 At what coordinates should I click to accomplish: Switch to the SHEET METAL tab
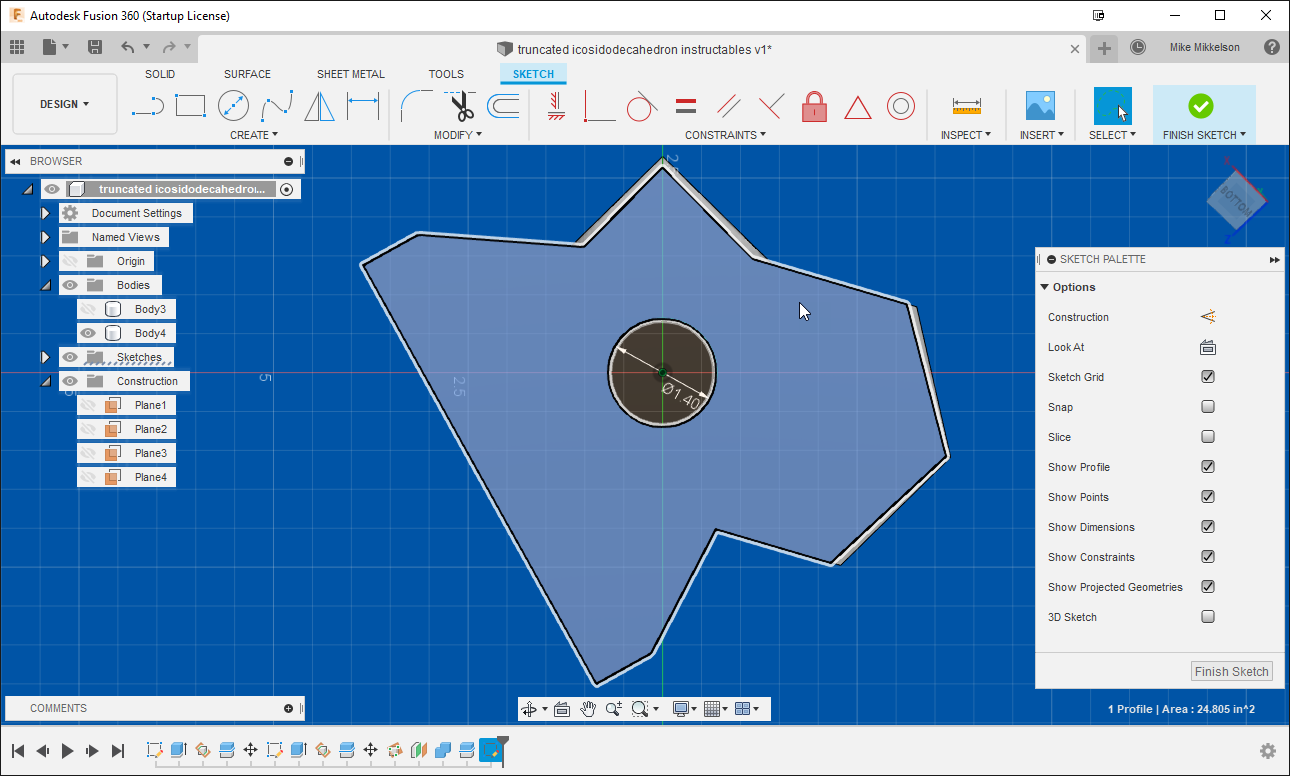351,73
